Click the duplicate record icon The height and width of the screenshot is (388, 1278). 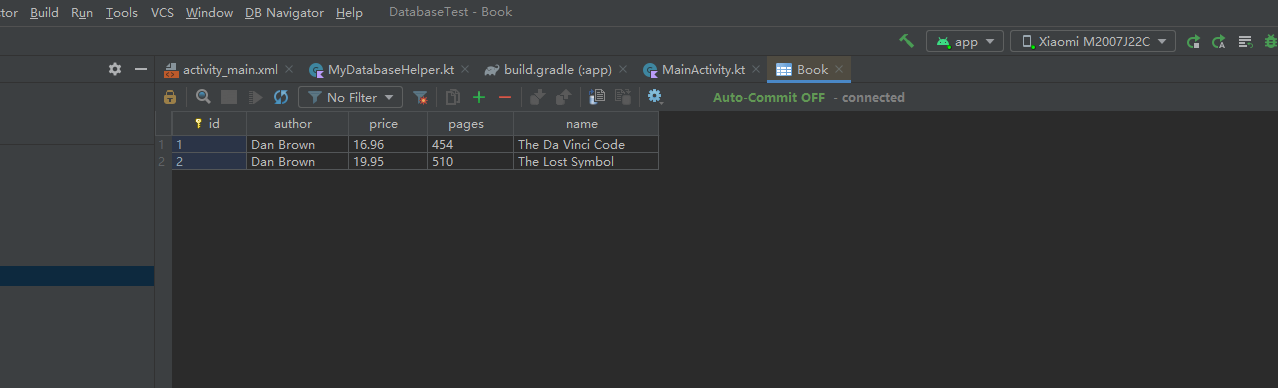[453, 97]
